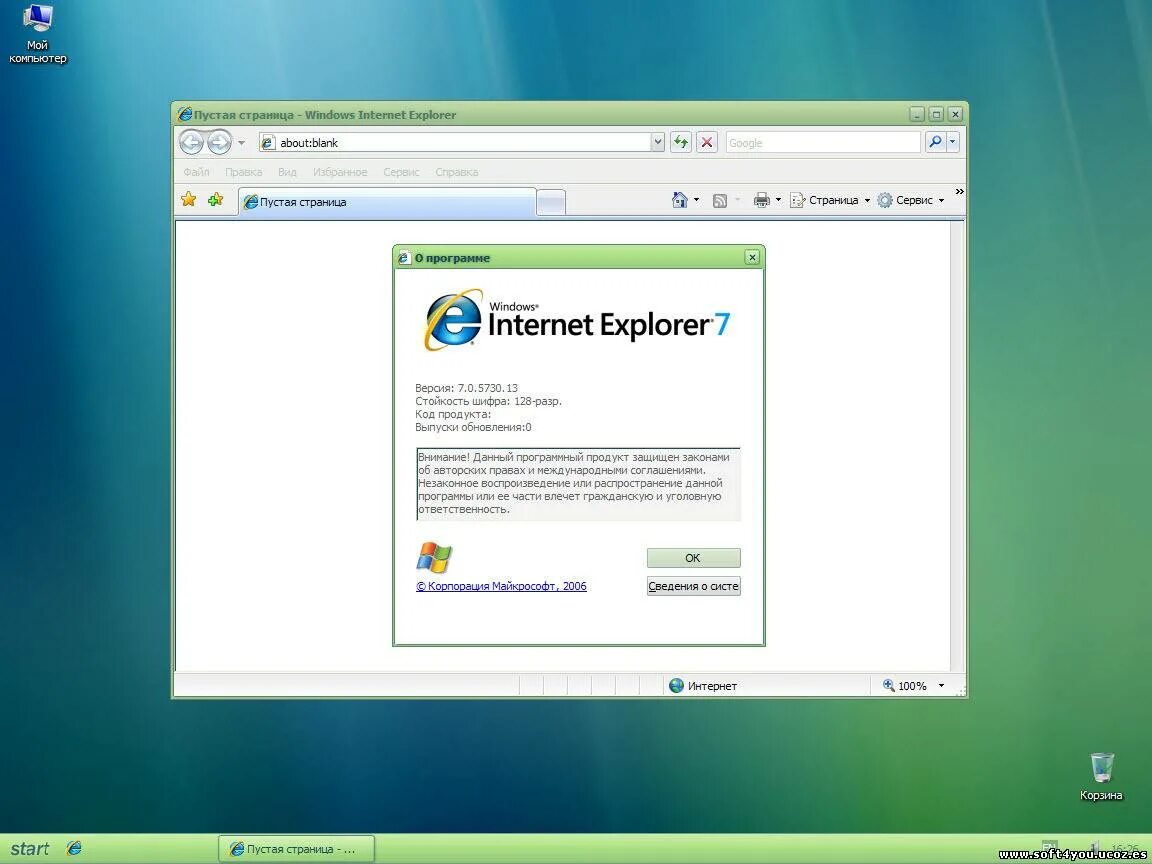
Task: Stop page loading with red X icon
Action: pos(707,142)
